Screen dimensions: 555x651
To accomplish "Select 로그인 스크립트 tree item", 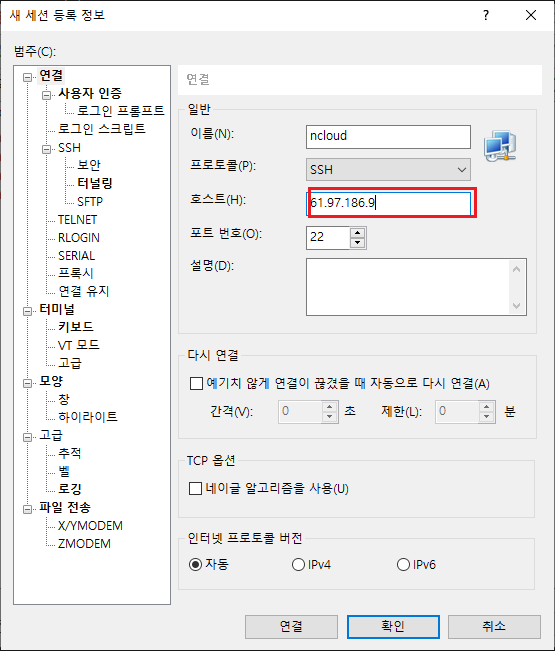I will pyautogui.click(x=102, y=129).
